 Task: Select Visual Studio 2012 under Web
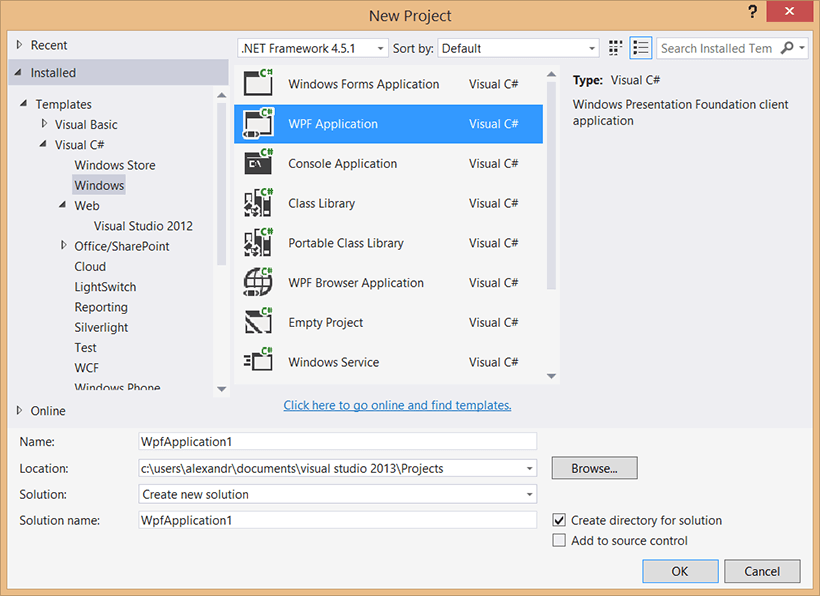pos(143,226)
